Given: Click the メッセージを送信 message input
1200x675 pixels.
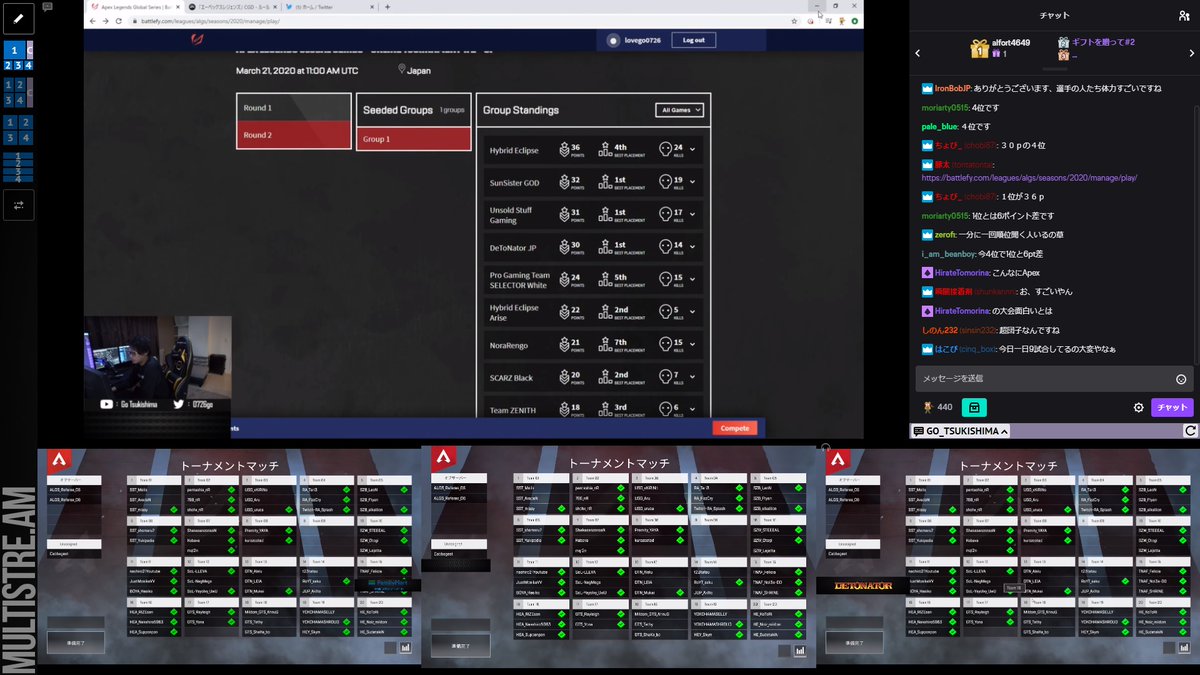Looking at the screenshot, I should pyautogui.click(x=1054, y=378).
